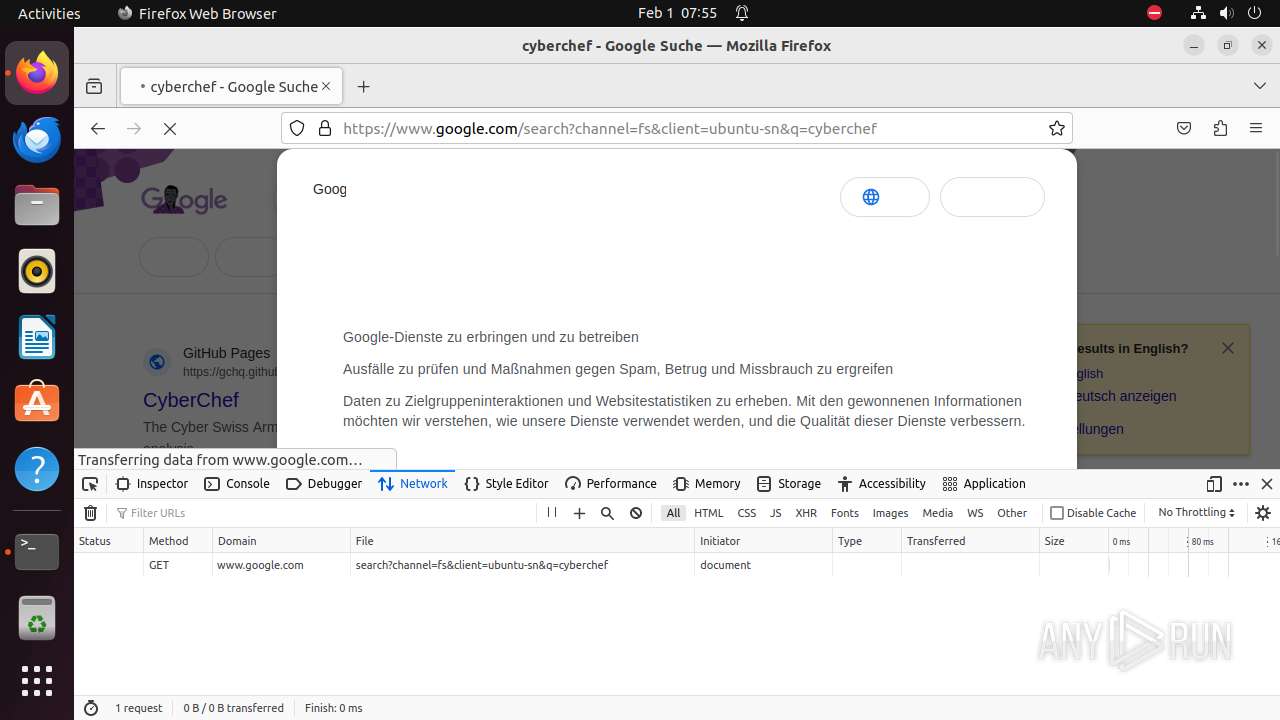Add a new network request plus icon
Viewport: 1280px width, 720px height.
579,513
